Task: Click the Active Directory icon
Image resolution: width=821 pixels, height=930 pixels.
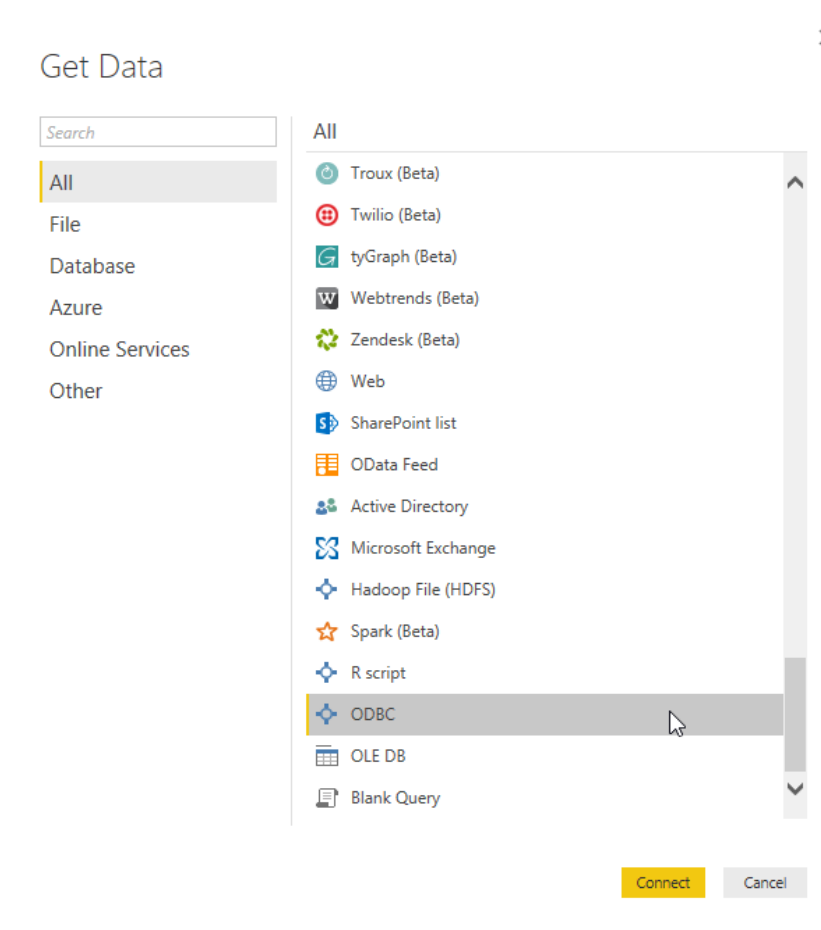Action: (327, 506)
